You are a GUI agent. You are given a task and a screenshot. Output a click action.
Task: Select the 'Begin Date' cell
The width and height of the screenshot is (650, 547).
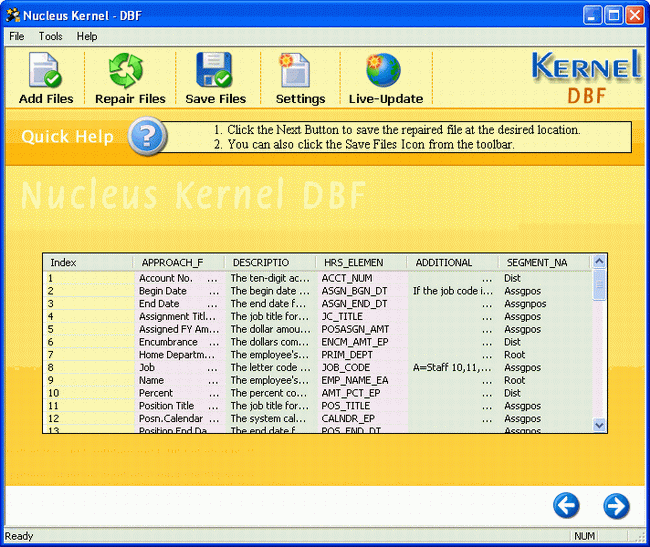[179, 291]
